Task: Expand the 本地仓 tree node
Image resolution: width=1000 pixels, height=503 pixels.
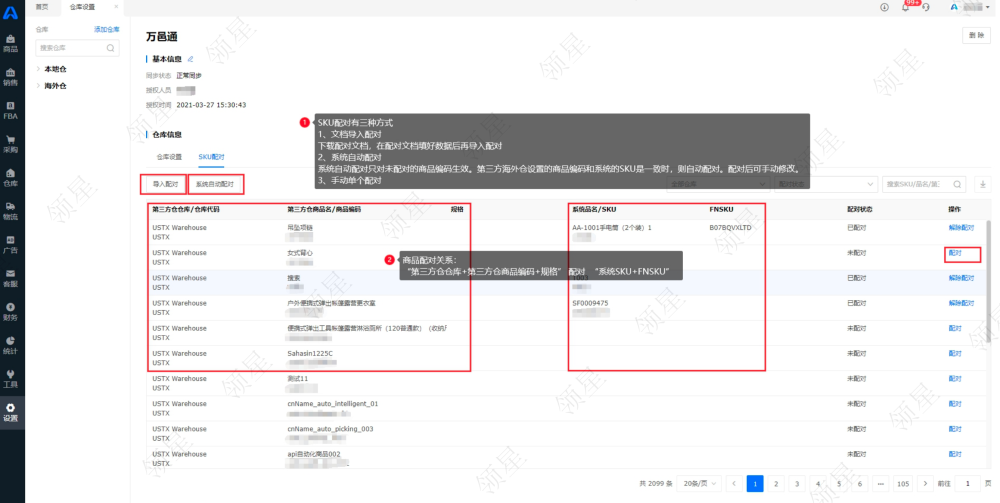Action: click(x=38, y=69)
